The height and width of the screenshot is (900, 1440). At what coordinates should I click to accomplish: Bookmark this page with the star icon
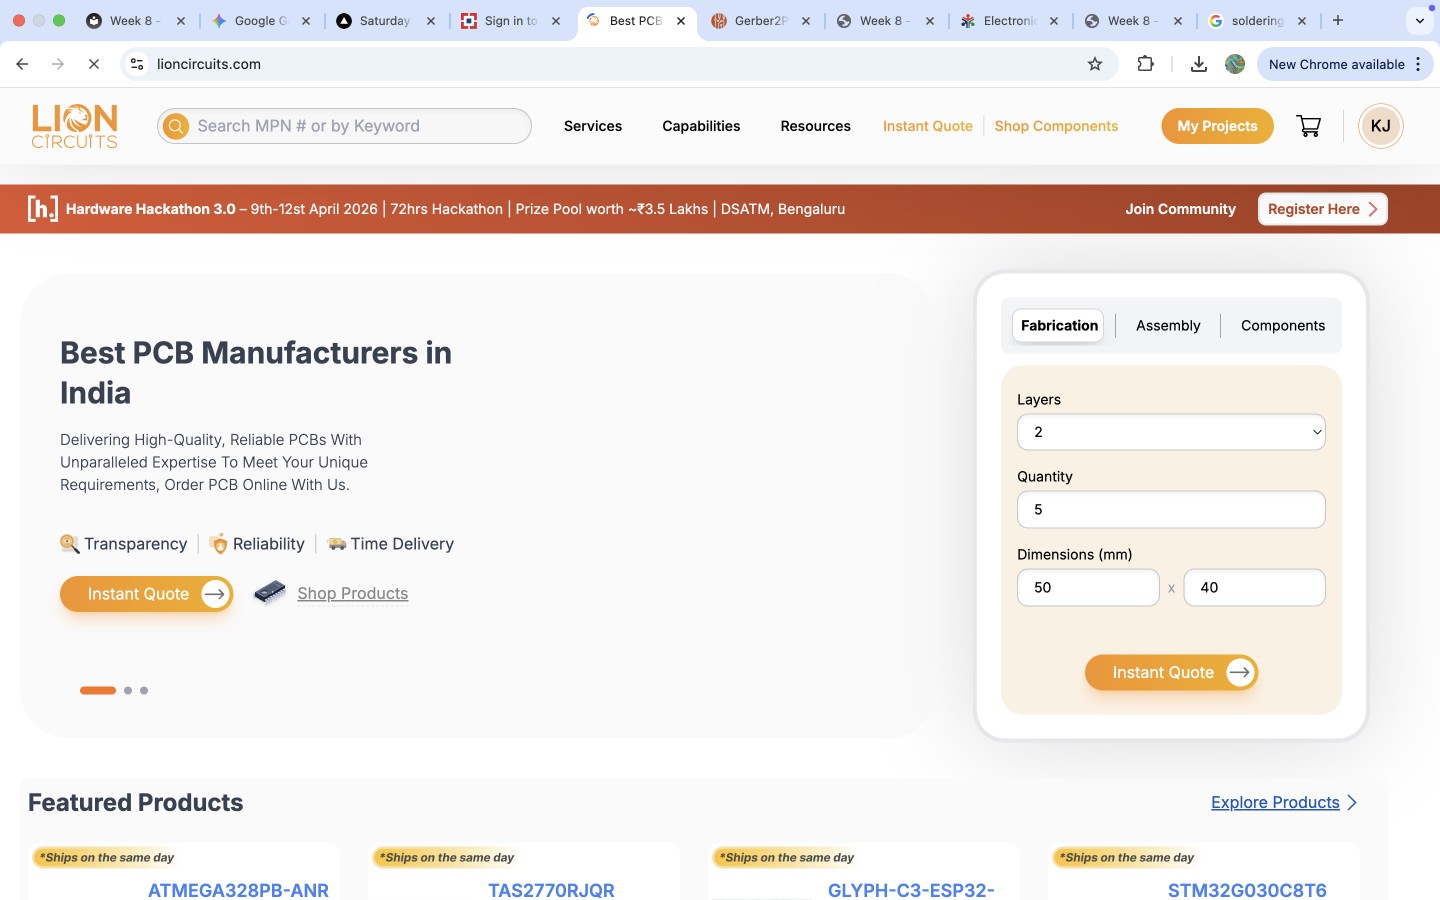tap(1095, 64)
